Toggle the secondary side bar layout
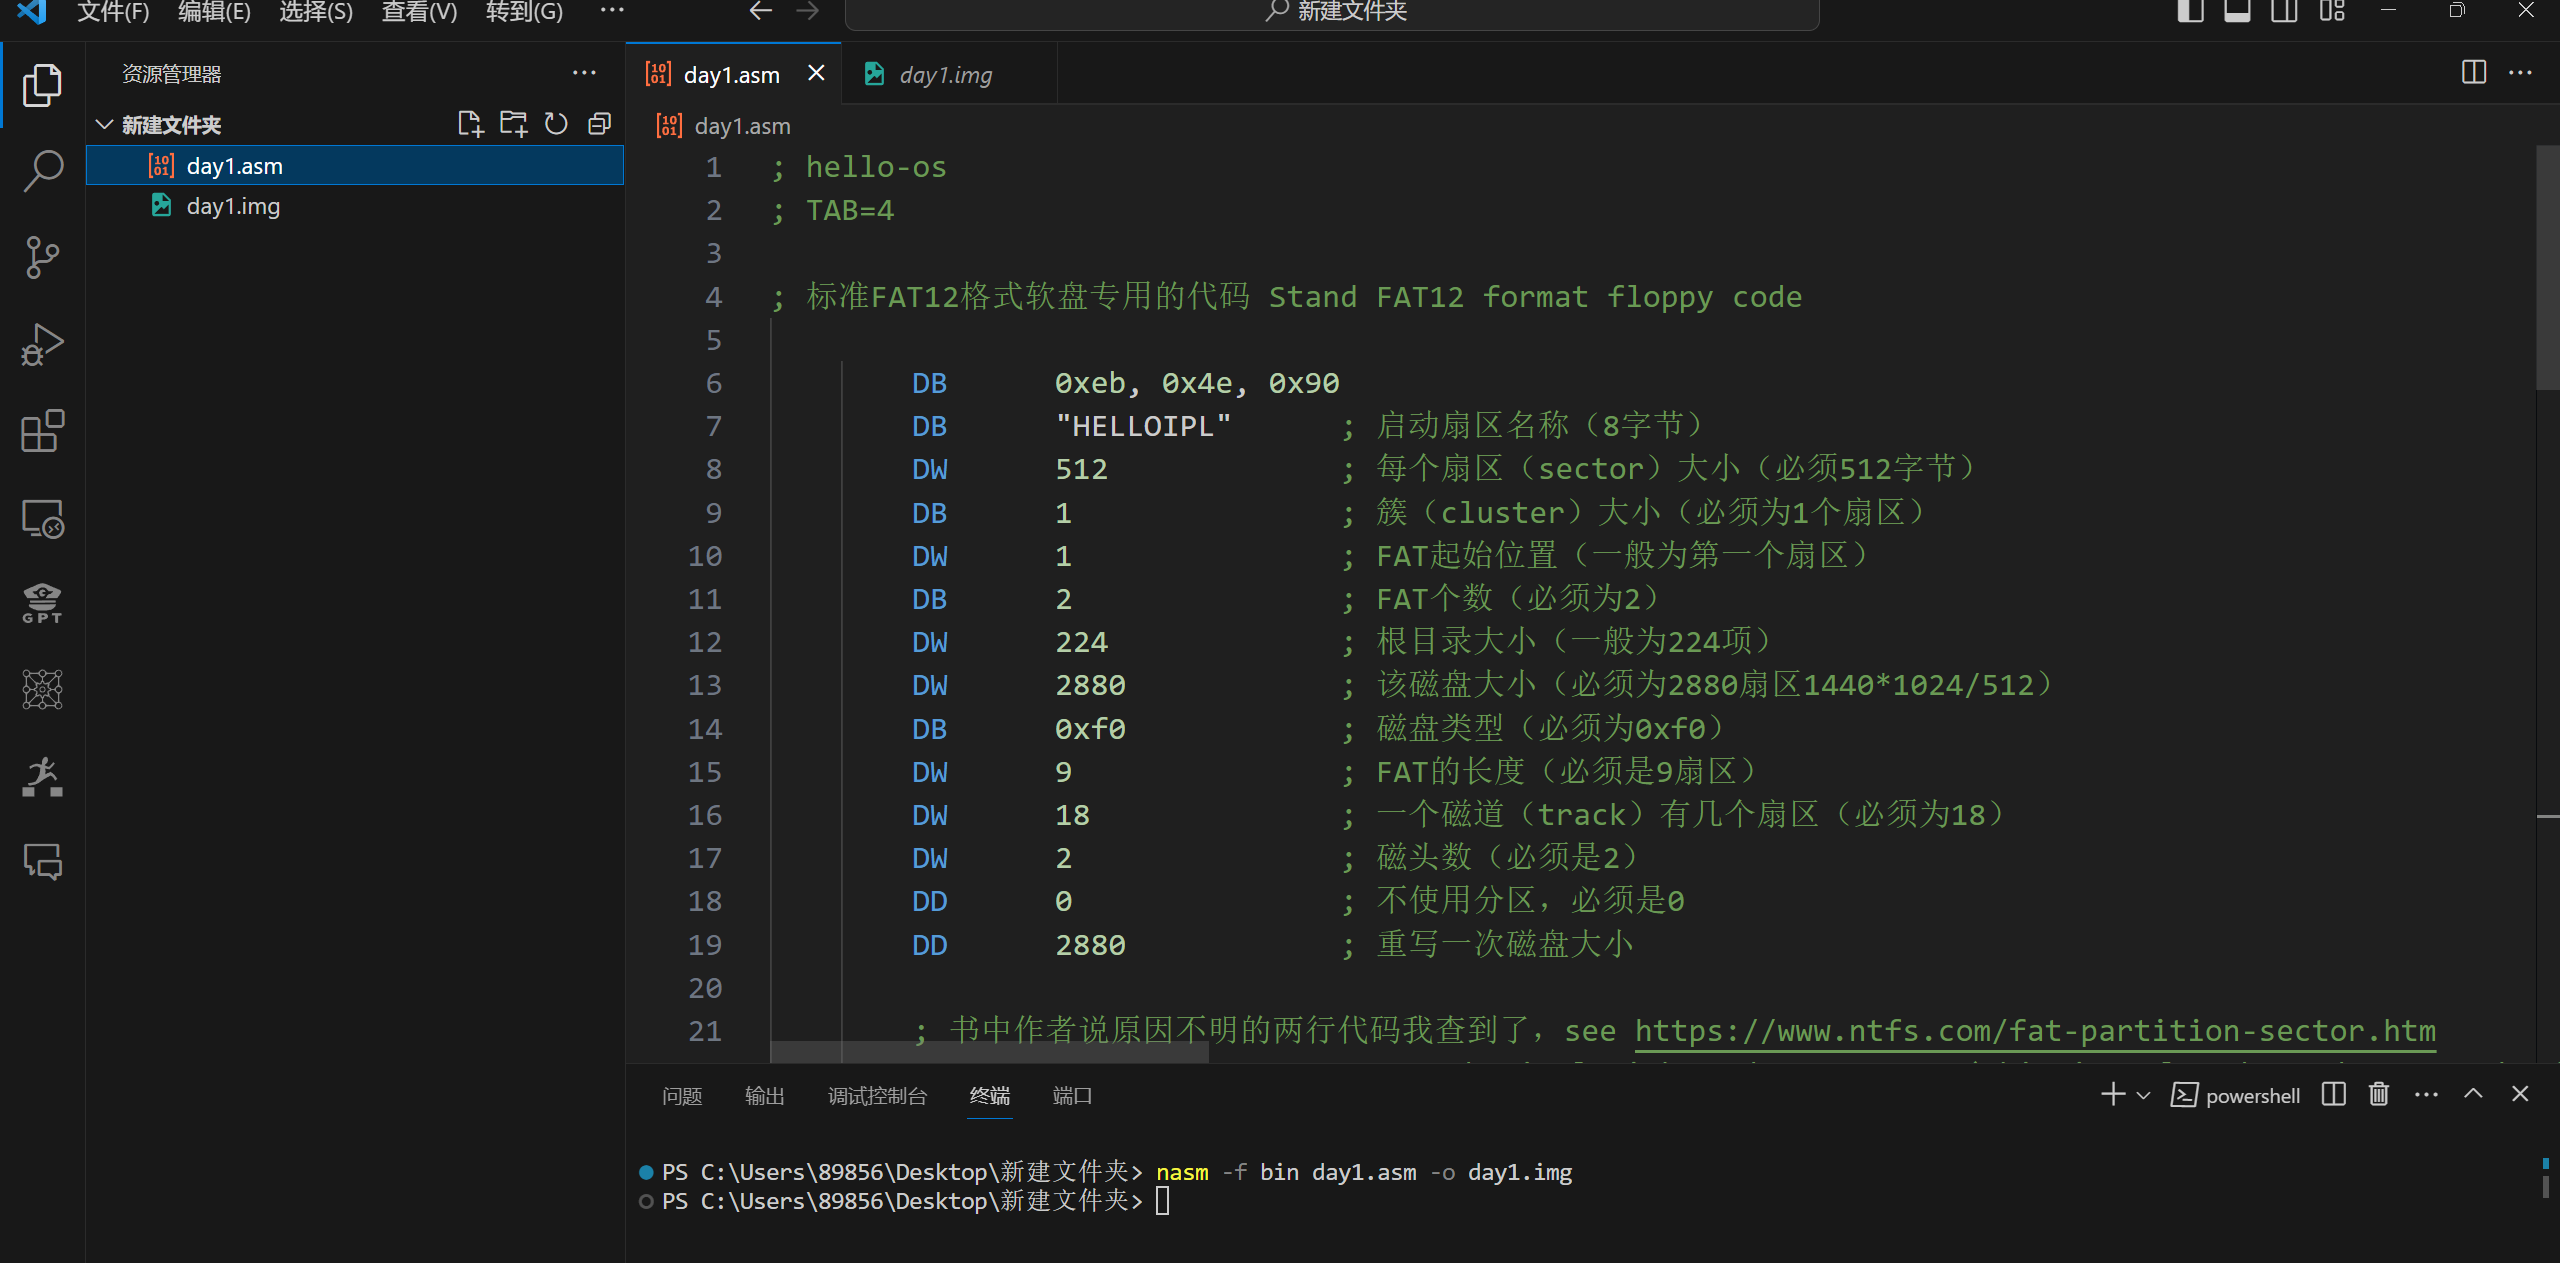Viewport: 2560px width, 1263px height. coord(2284,11)
